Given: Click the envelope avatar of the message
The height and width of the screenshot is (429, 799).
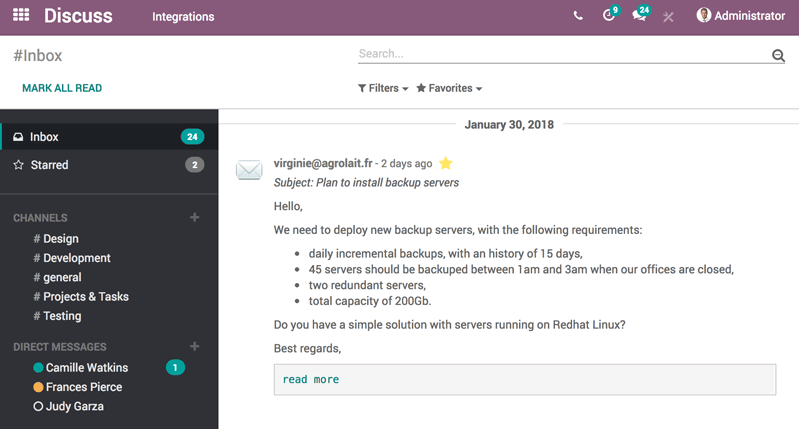Looking at the screenshot, I should [249, 170].
